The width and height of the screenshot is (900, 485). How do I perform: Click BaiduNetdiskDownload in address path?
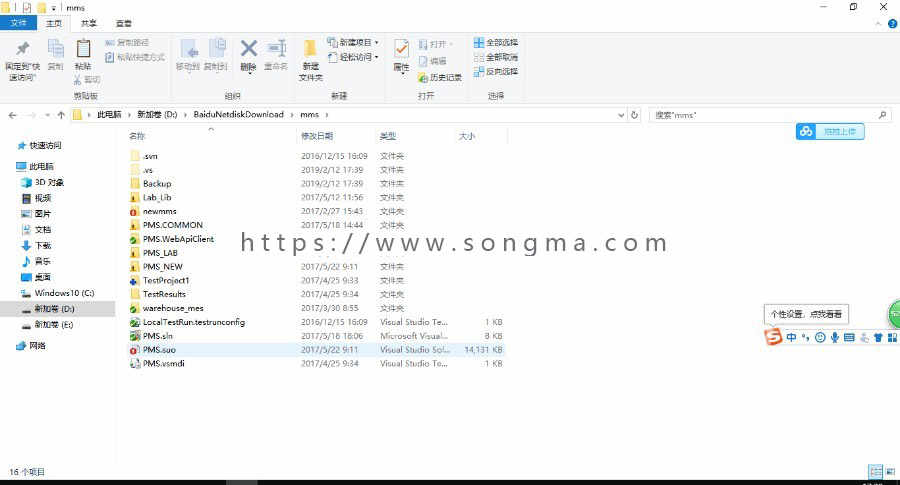[x=238, y=115]
